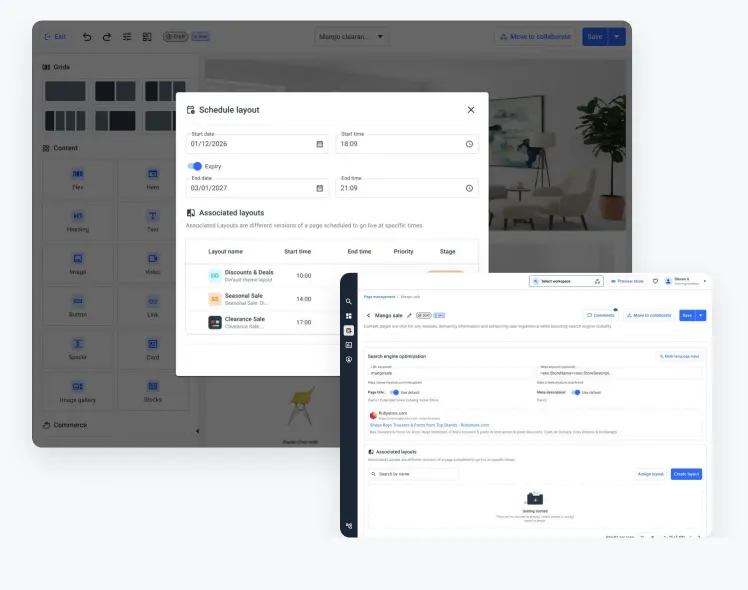Open the layout view icon beside settings
Image resolution: width=748 pixels, height=590 pixels.
point(147,37)
